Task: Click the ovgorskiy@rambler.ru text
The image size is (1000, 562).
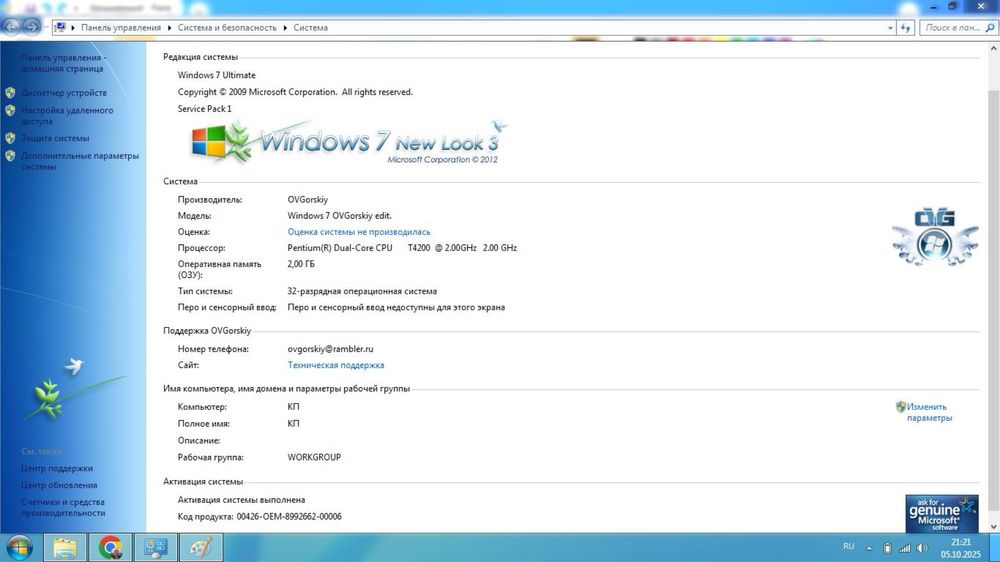Action: tap(330, 349)
